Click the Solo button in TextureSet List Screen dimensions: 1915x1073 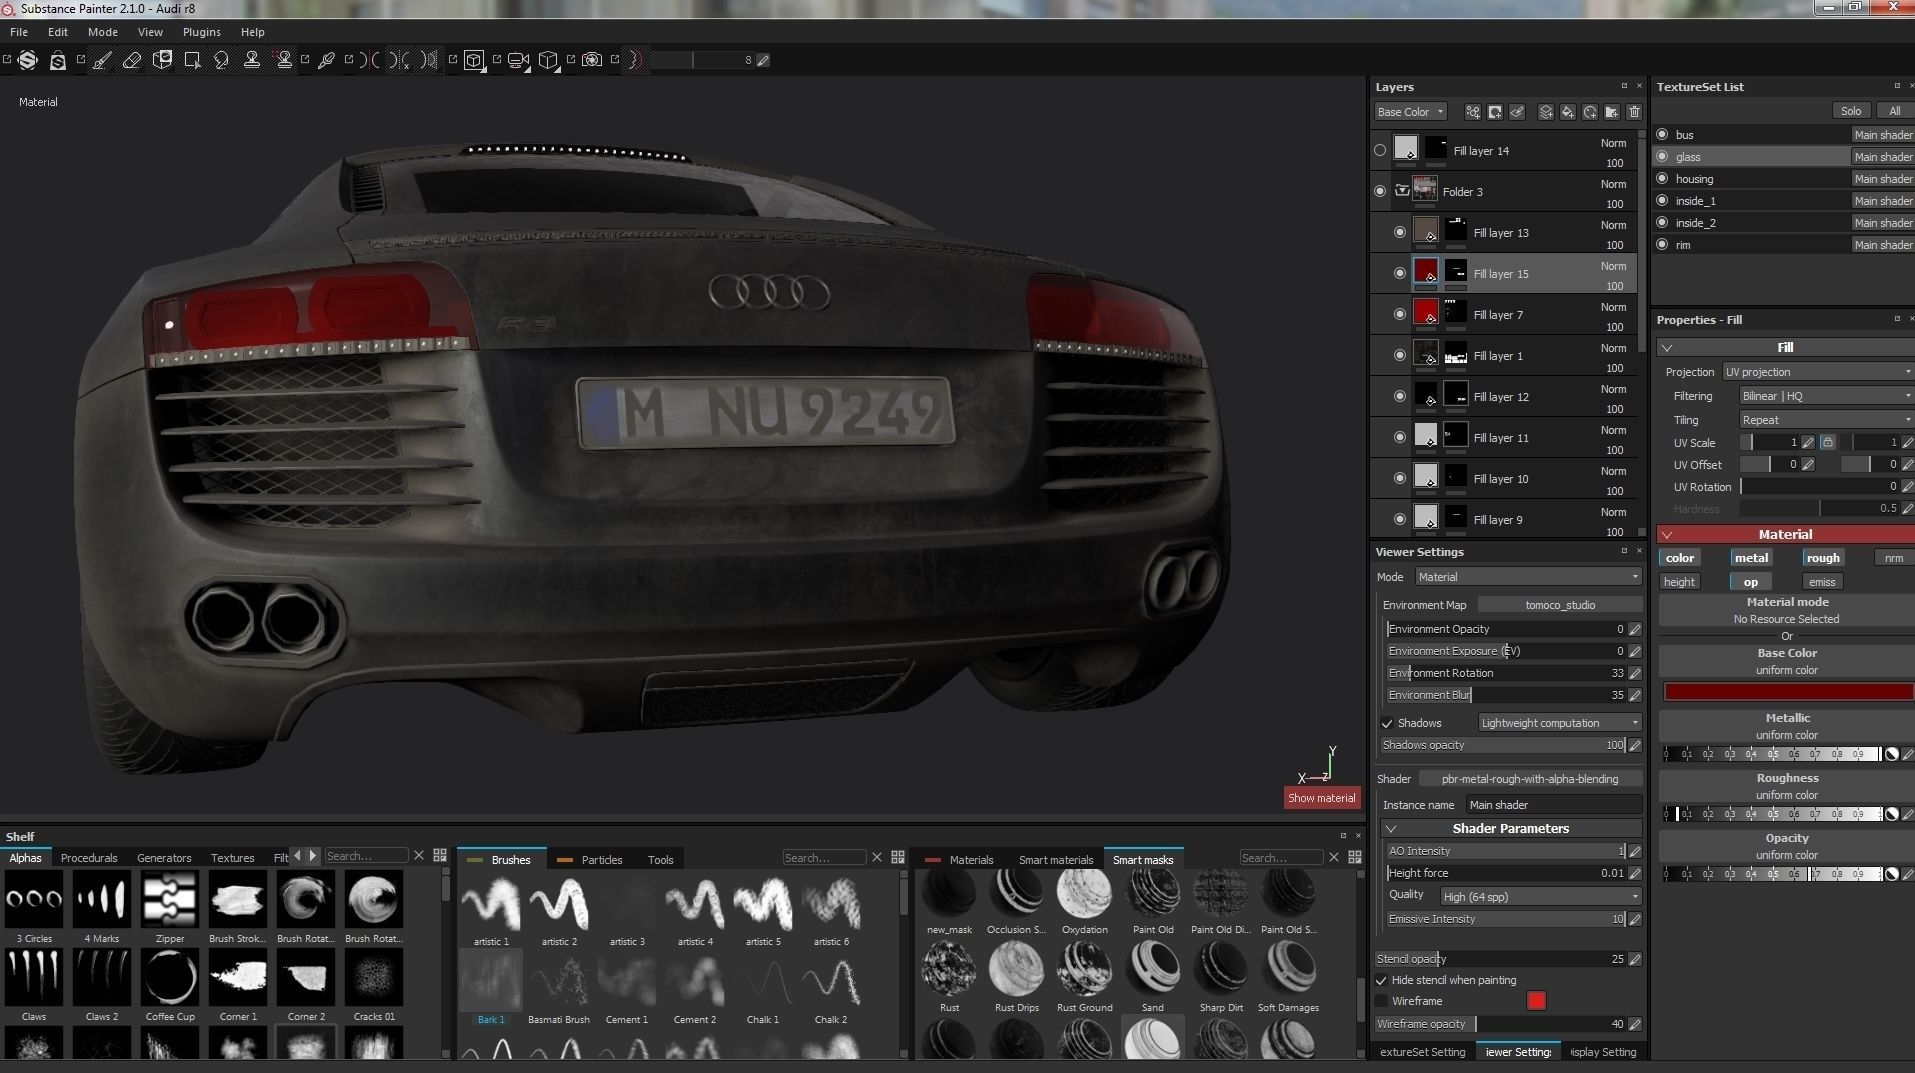point(1851,111)
